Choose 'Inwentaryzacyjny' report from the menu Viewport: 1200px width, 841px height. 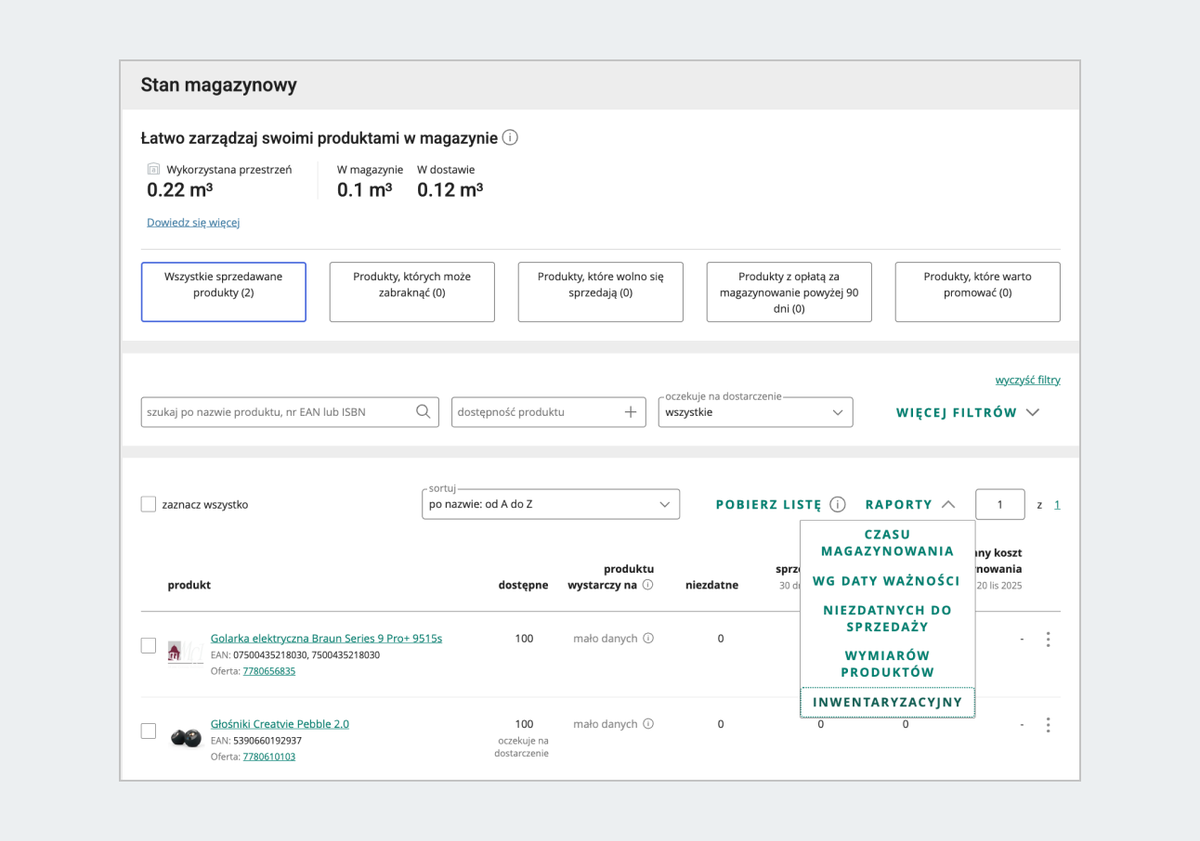coord(887,702)
